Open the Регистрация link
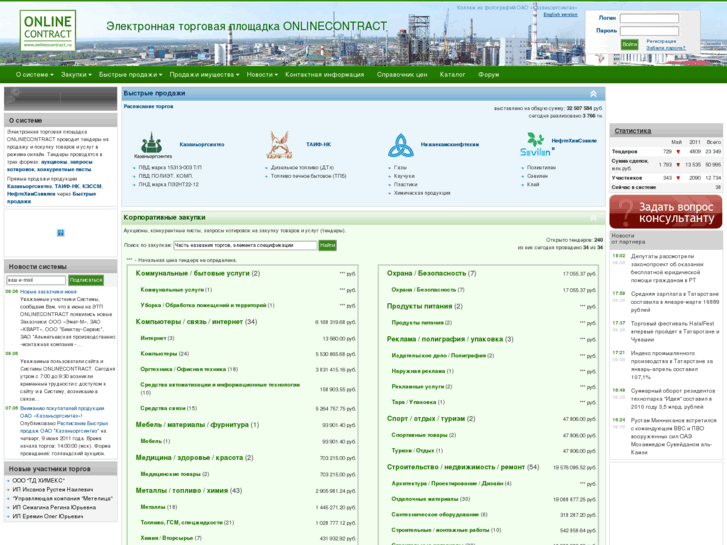727x545 pixels. pyautogui.click(x=661, y=41)
